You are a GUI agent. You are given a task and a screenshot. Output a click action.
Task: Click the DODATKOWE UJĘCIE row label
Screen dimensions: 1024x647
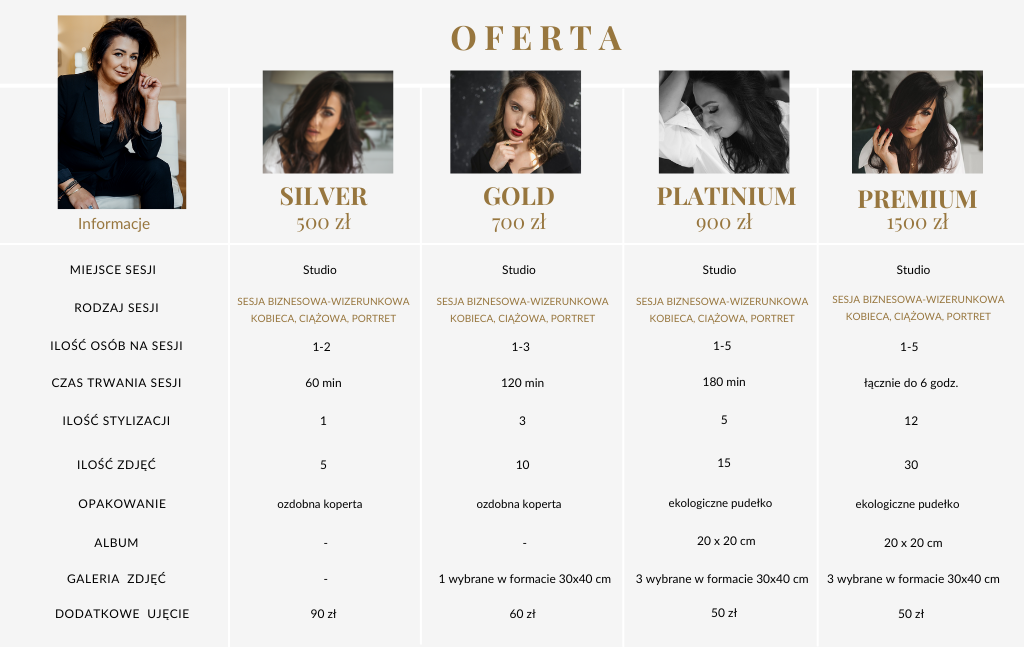point(122,614)
